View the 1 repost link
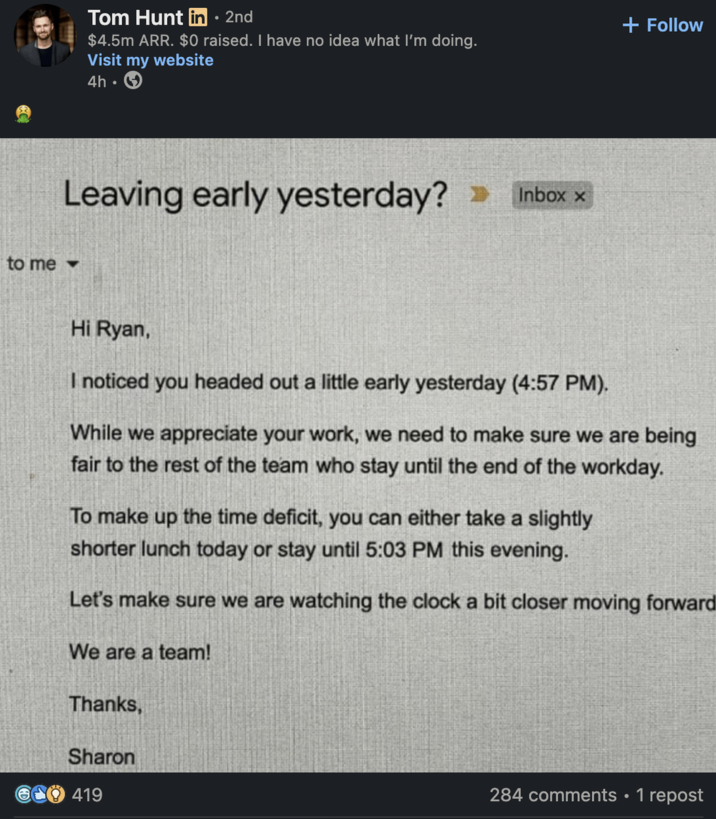The height and width of the screenshot is (819, 716). [669, 795]
